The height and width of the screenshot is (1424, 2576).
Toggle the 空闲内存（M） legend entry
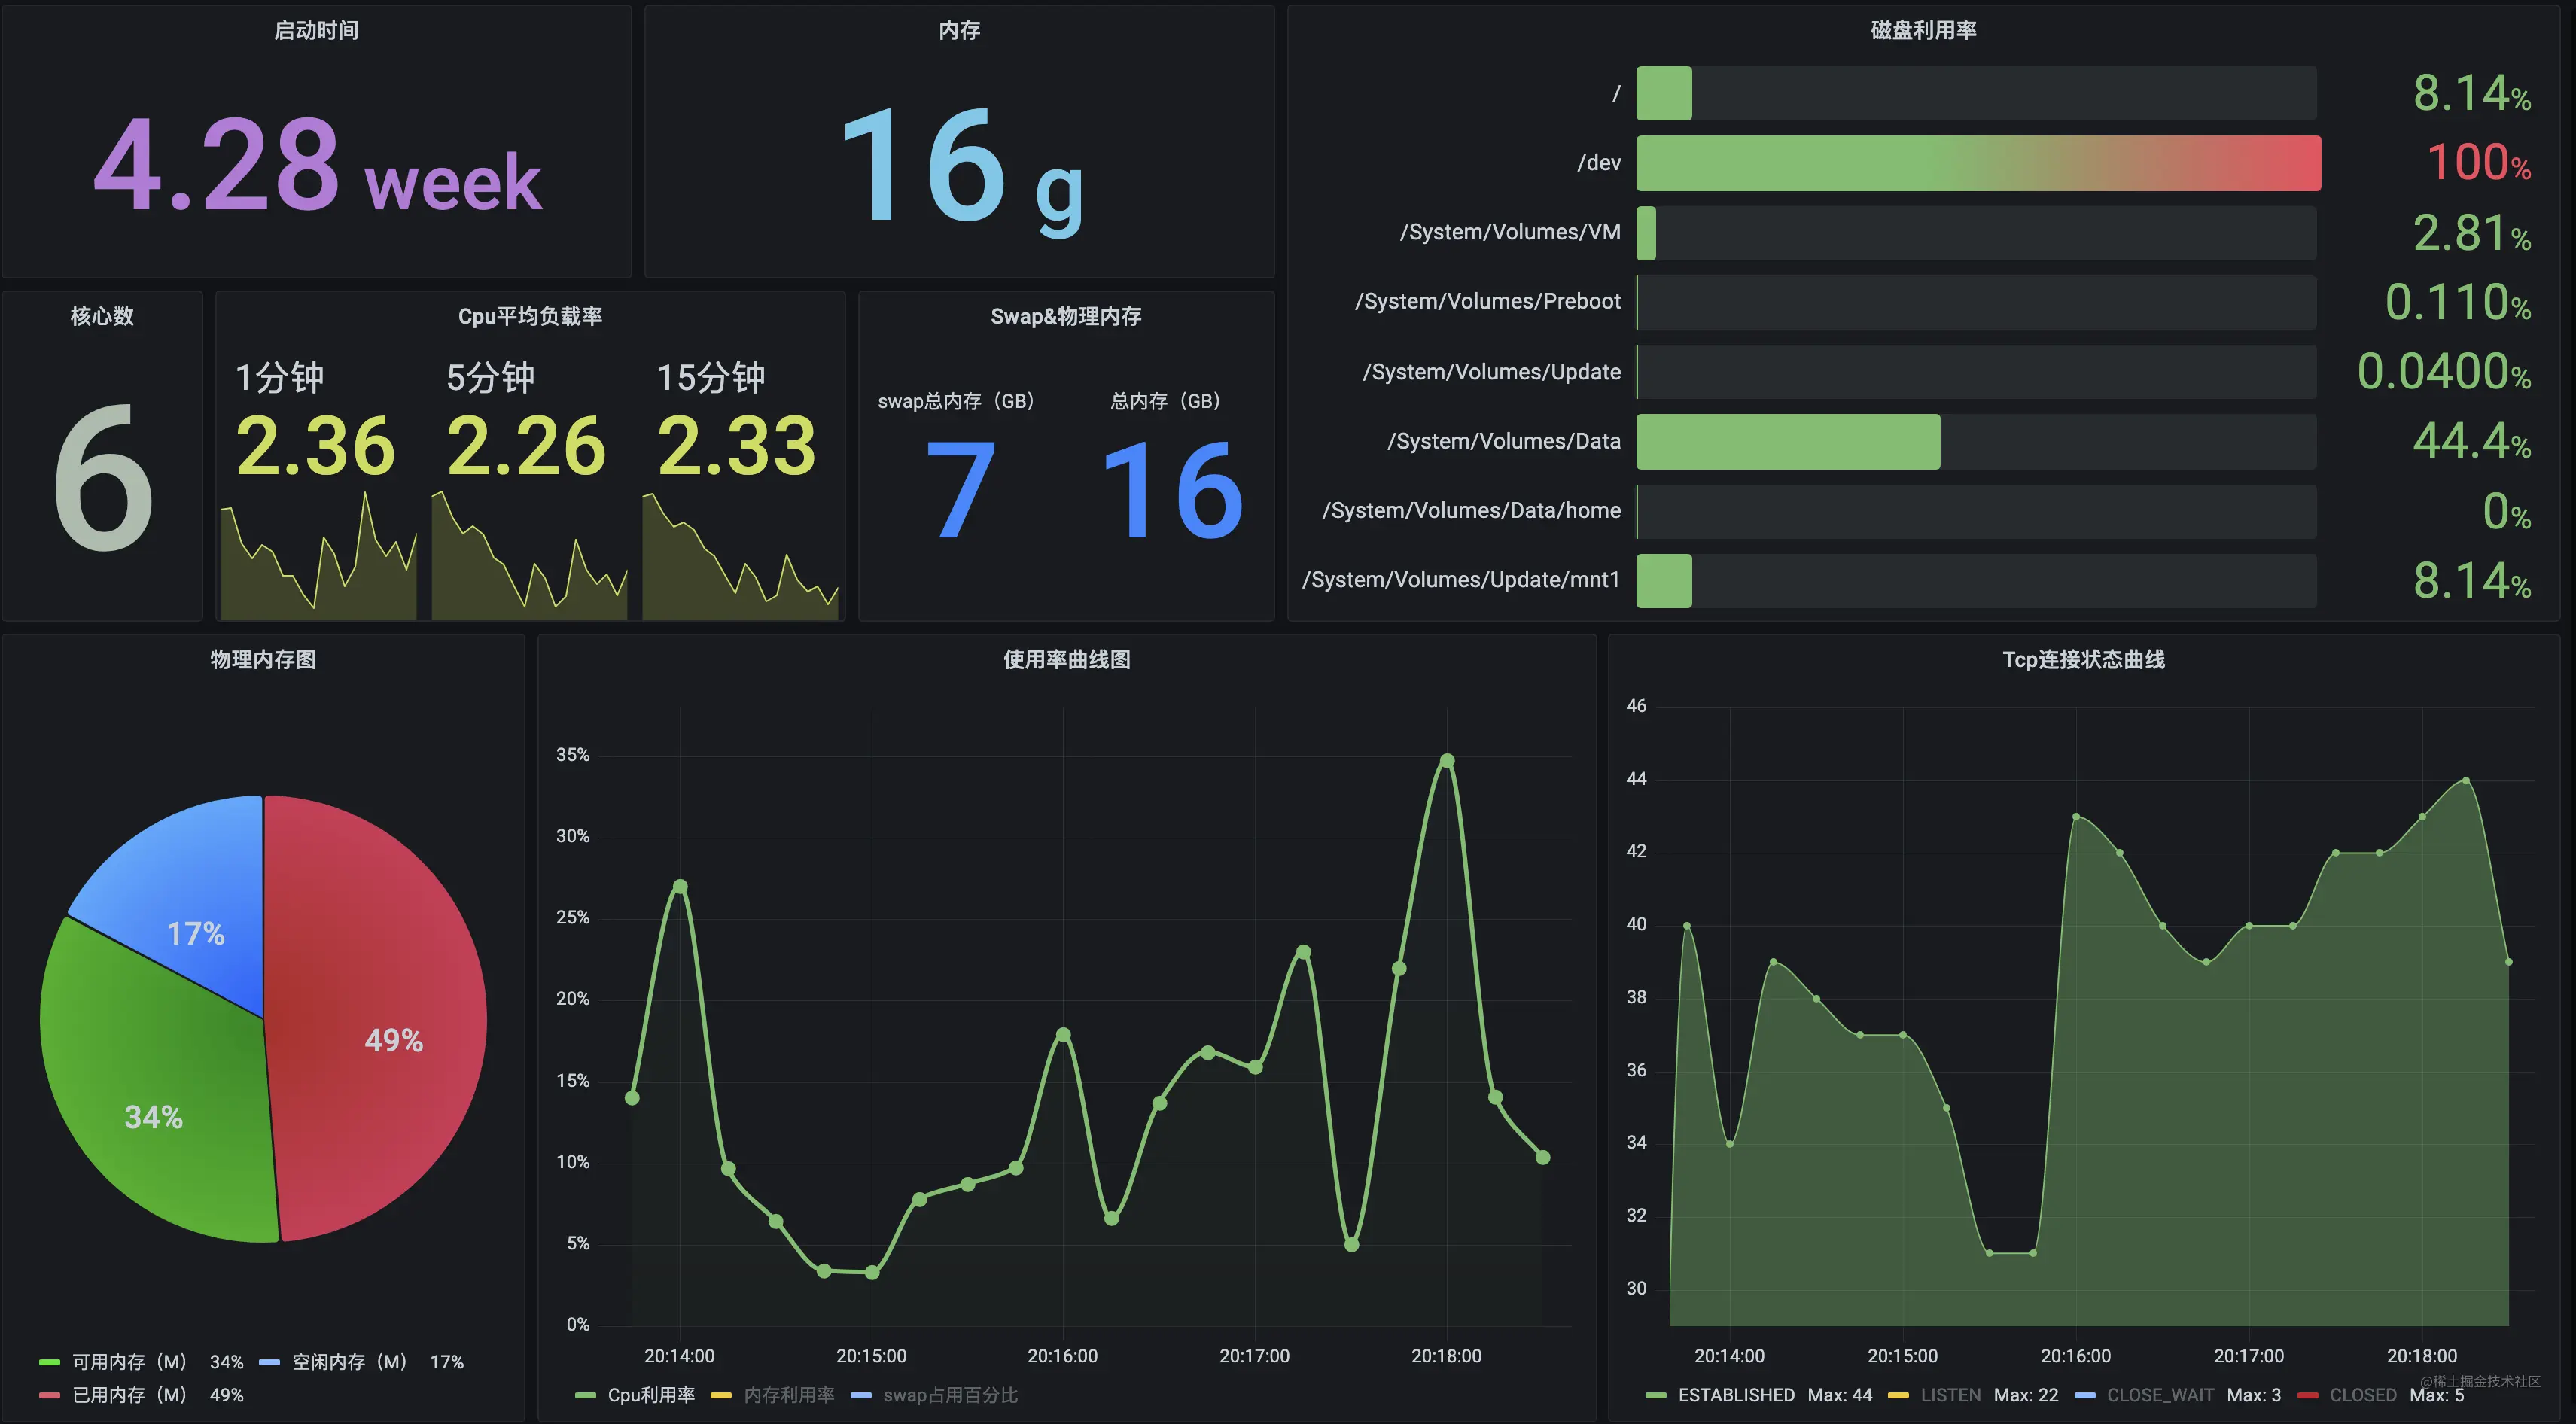click(x=349, y=1362)
